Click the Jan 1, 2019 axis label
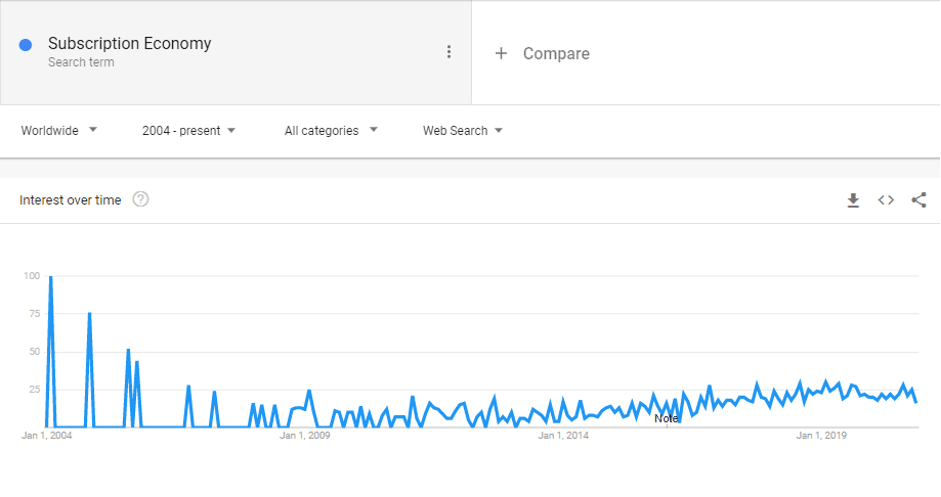This screenshot has height=497, width=941. click(821, 436)
